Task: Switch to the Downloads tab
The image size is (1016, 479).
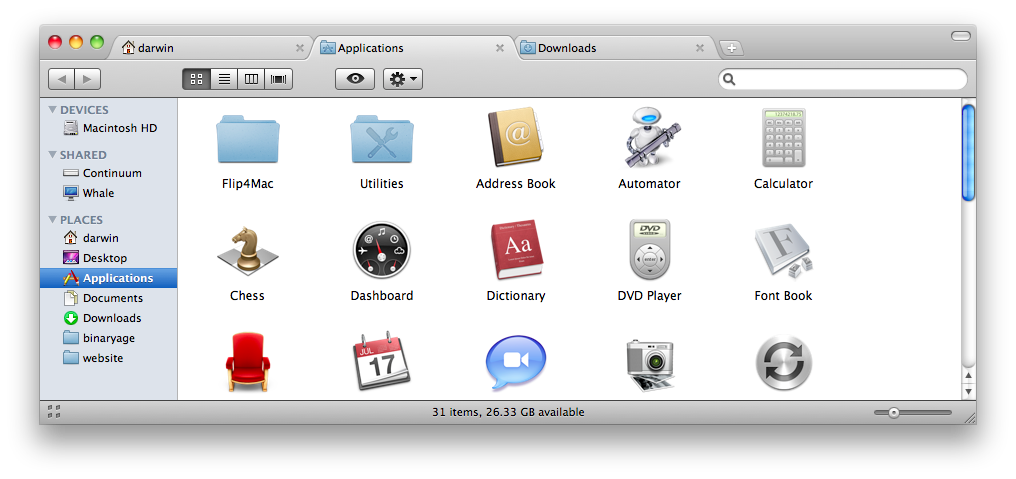Action: click(614, 48)
